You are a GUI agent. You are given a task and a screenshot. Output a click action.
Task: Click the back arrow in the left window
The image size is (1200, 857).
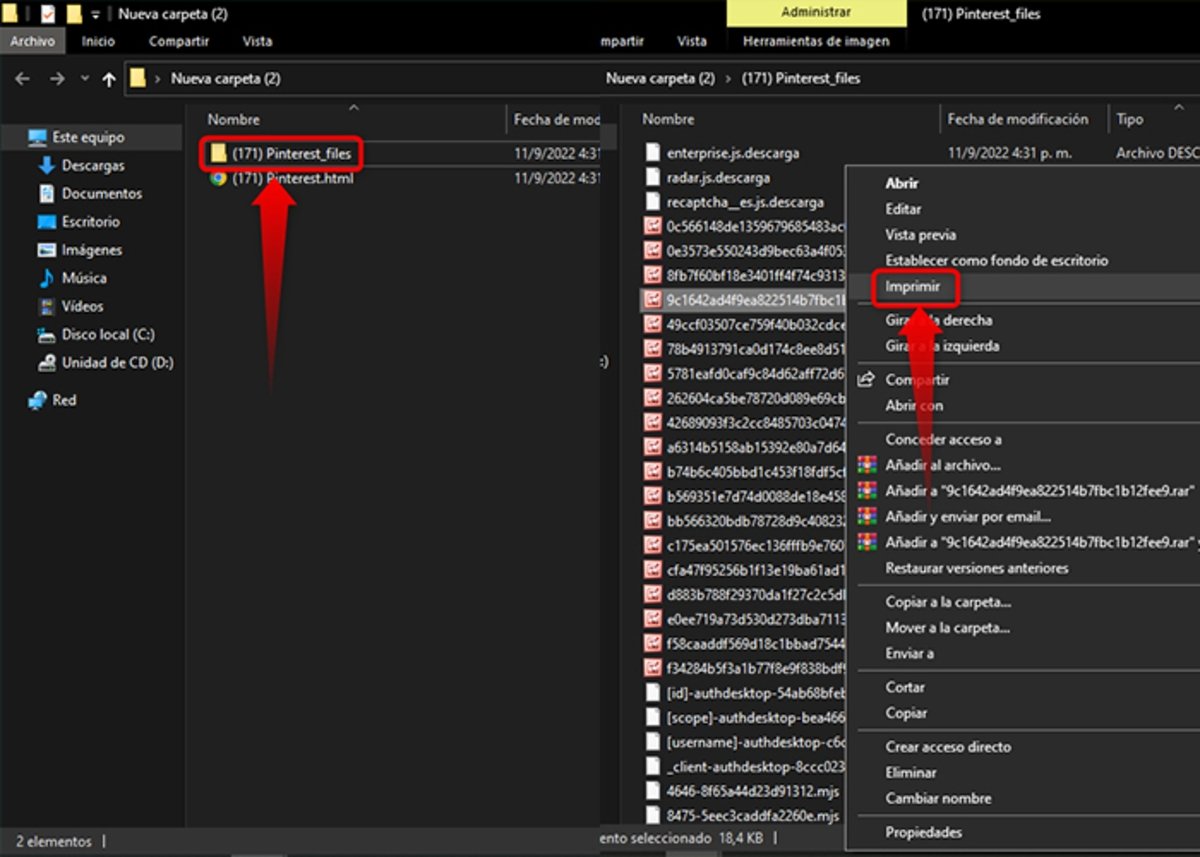(x=23, y=78)
